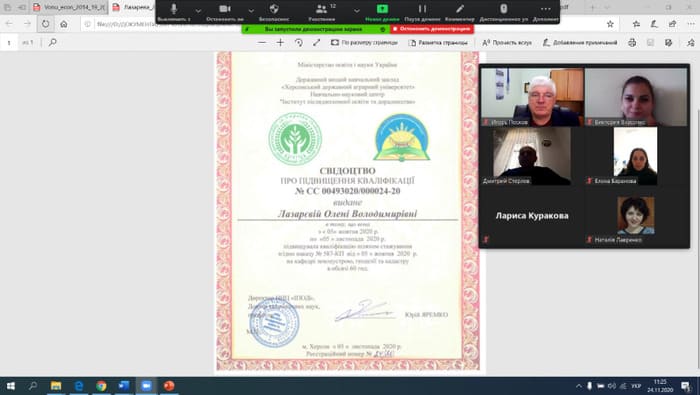Open PowerPoint from the taskbar
This screenshot has width=700, height=395.
pyautogui.click(x=169, y=386)
